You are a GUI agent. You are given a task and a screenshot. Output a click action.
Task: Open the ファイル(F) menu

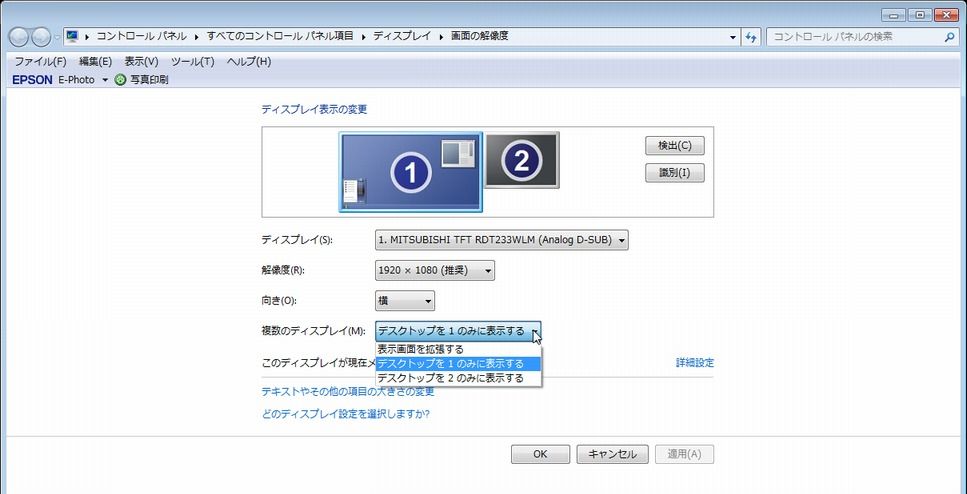40,61
